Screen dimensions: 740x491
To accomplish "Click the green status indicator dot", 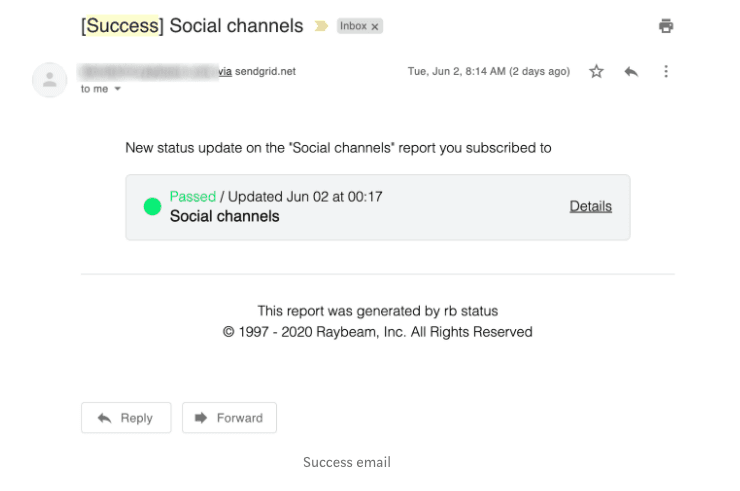I will point(152,206).
